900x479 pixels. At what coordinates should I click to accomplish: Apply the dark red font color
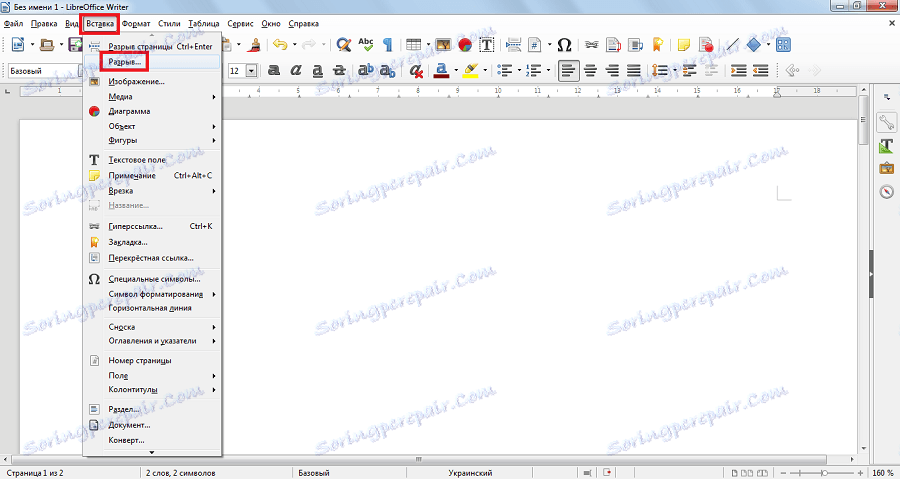click(x=441, y=71)
